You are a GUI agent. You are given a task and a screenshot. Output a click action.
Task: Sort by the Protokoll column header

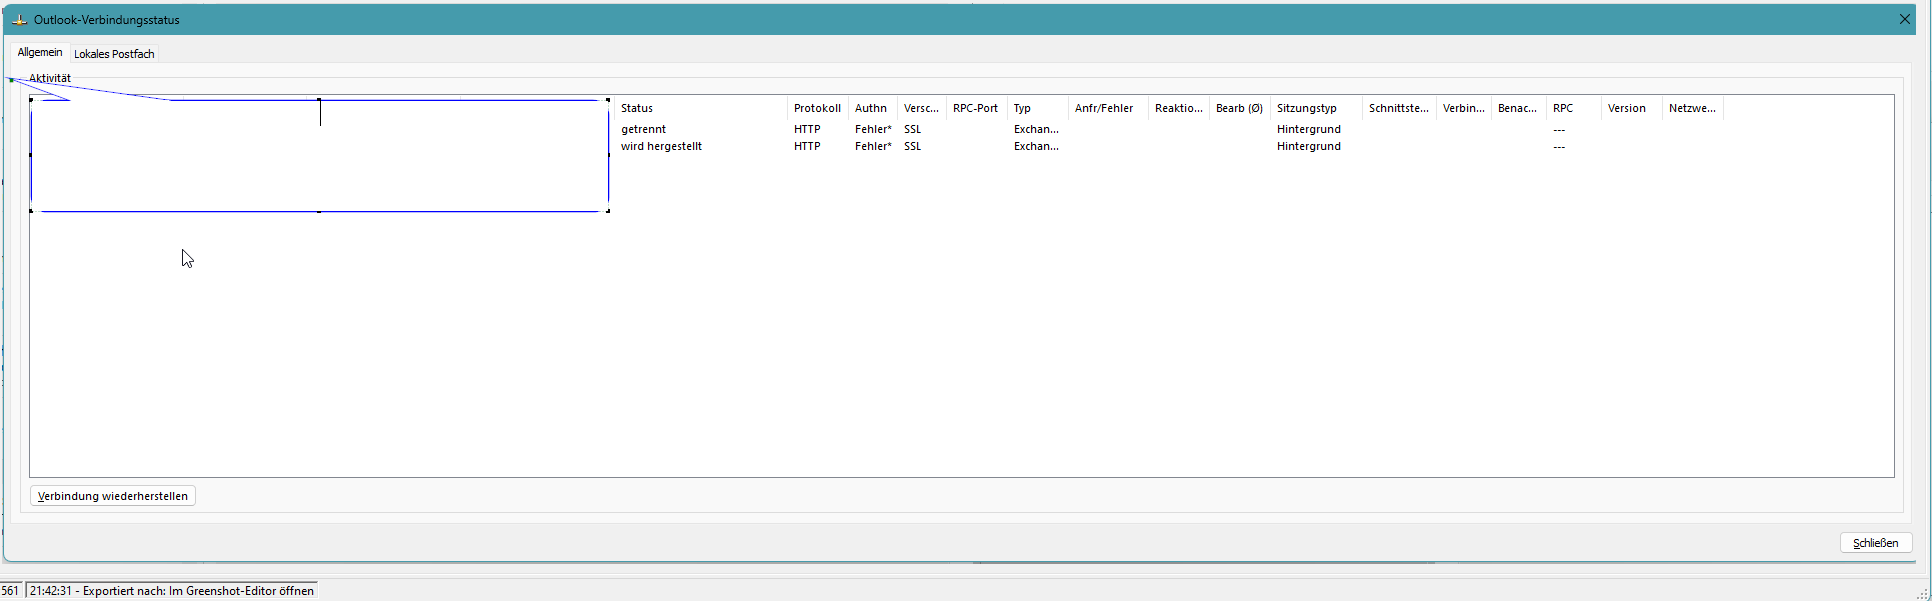(x=817, y=108)
